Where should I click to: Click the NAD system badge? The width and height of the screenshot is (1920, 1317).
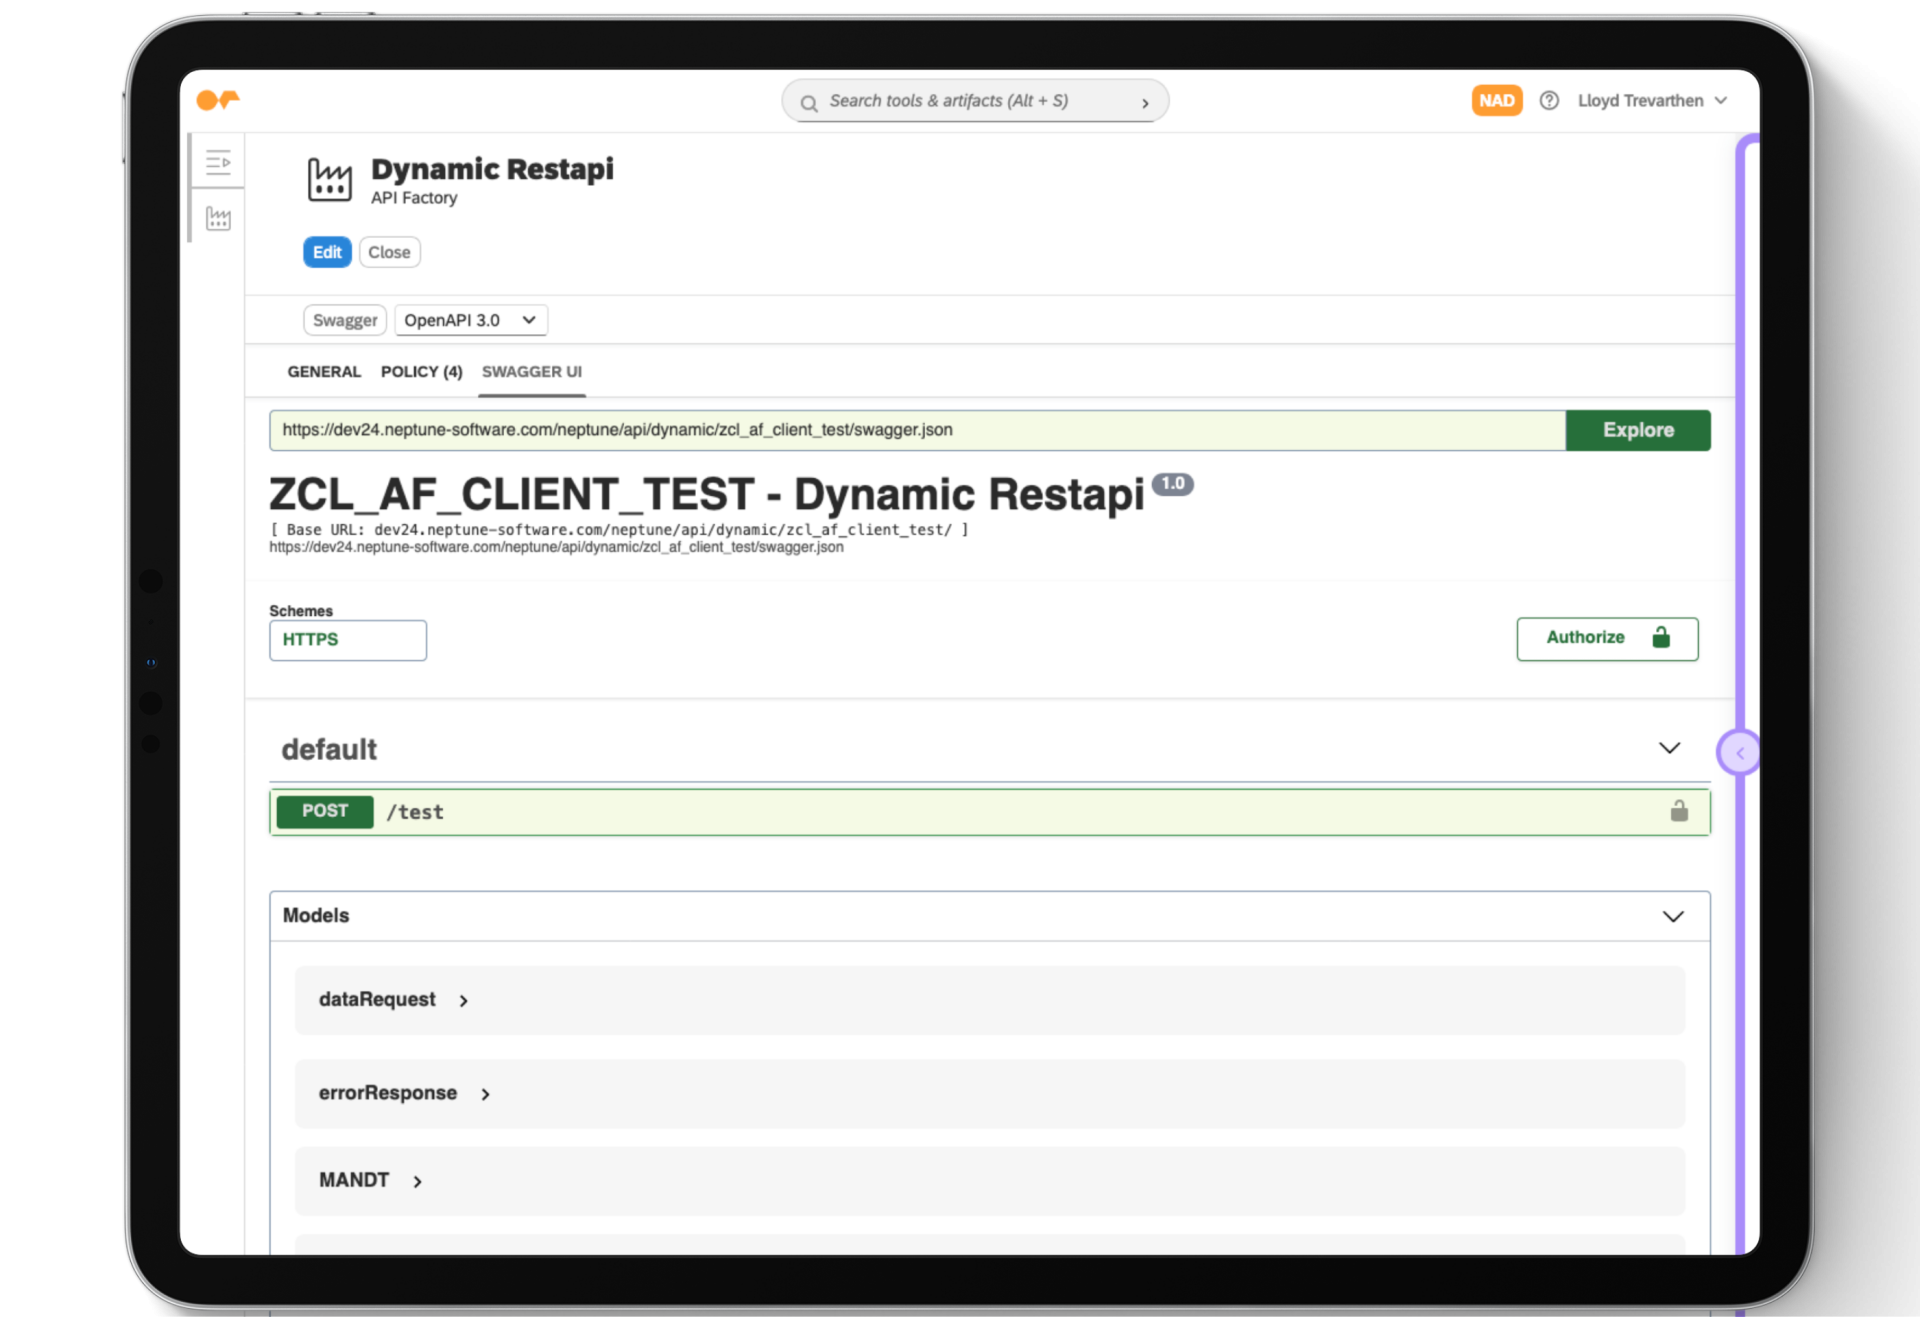(x=1496, y=101)
